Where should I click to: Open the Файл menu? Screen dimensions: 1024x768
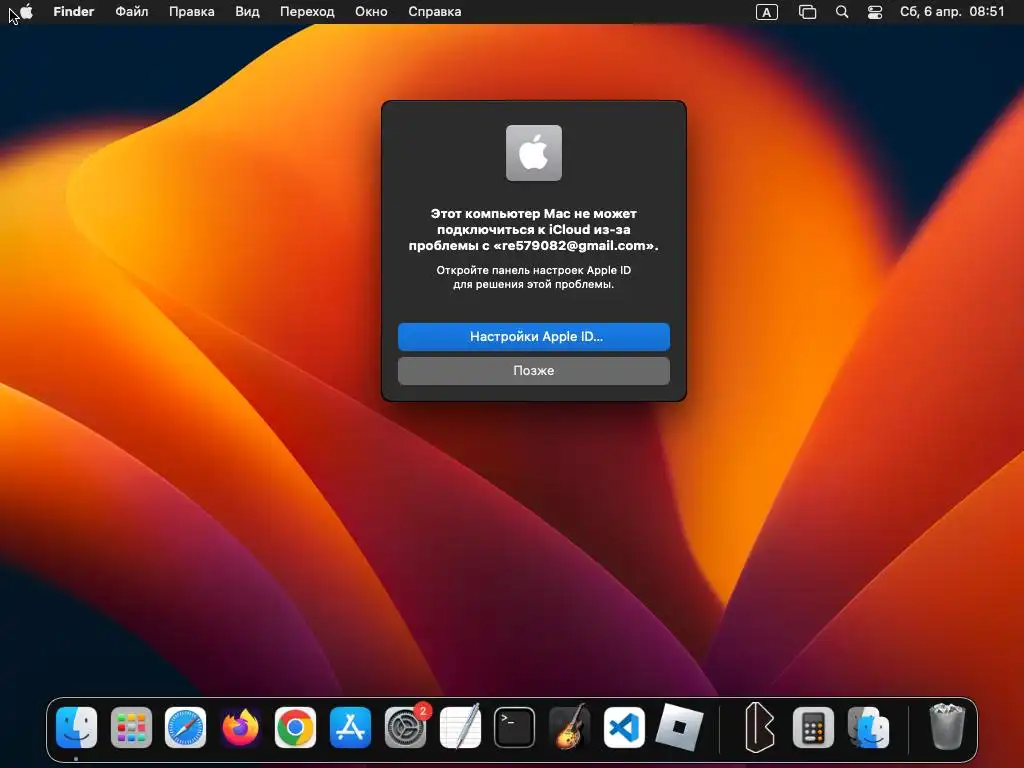[x=132, y=12]
